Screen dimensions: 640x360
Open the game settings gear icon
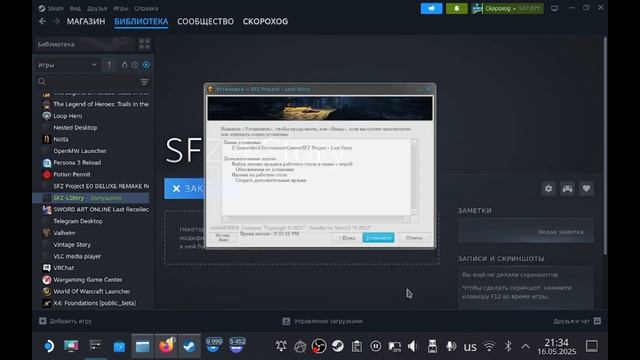(x=548, y=189)
